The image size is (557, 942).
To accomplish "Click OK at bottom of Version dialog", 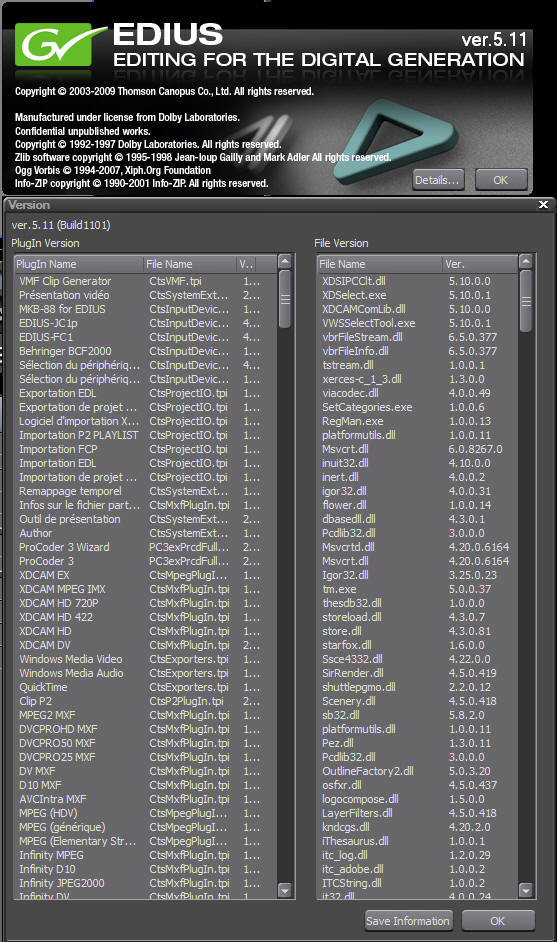I will coord(498,920).
